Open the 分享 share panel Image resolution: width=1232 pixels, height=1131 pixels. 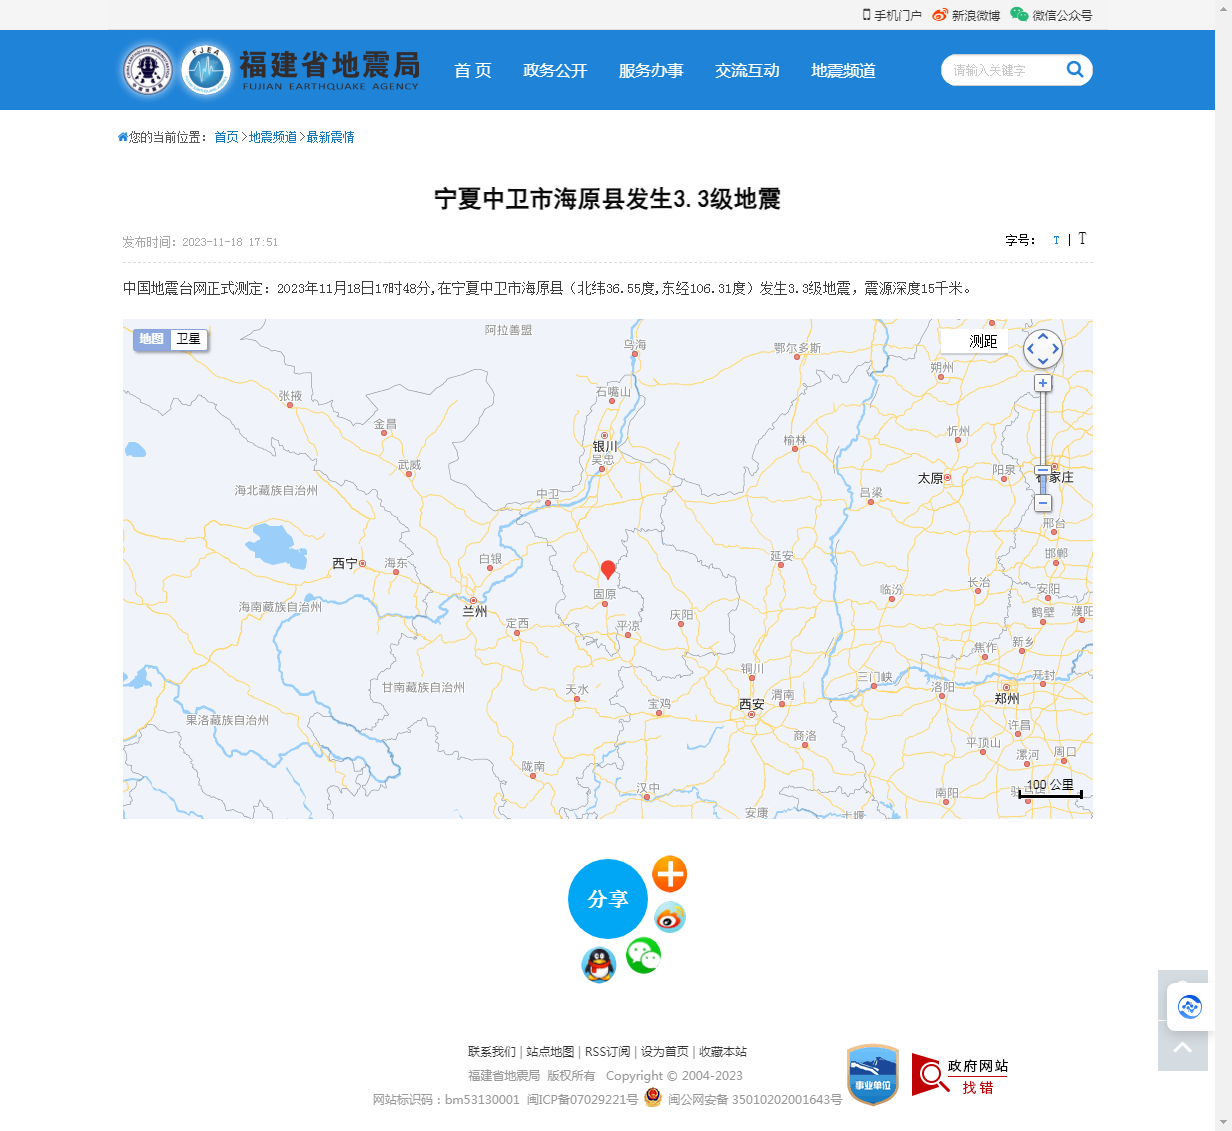click(607, 899)
